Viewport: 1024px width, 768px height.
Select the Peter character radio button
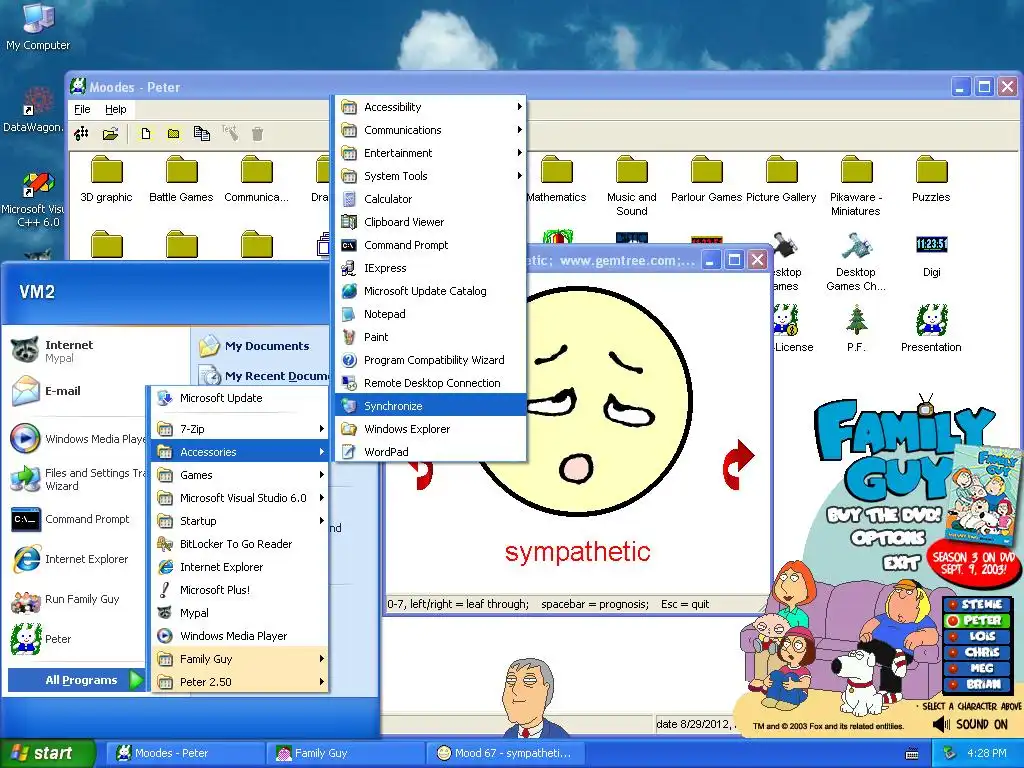pyautogui.click(x=954, y=620)
